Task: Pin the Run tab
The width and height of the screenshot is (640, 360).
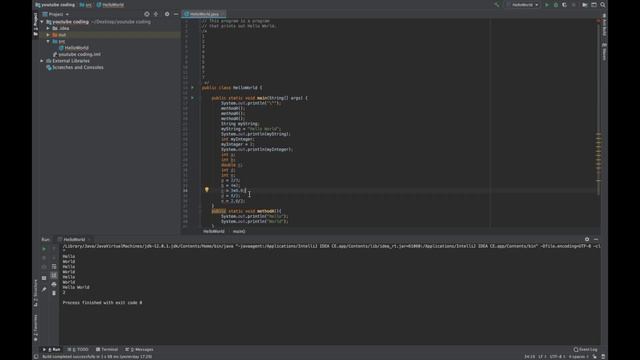Action: [x=44, y=289]
